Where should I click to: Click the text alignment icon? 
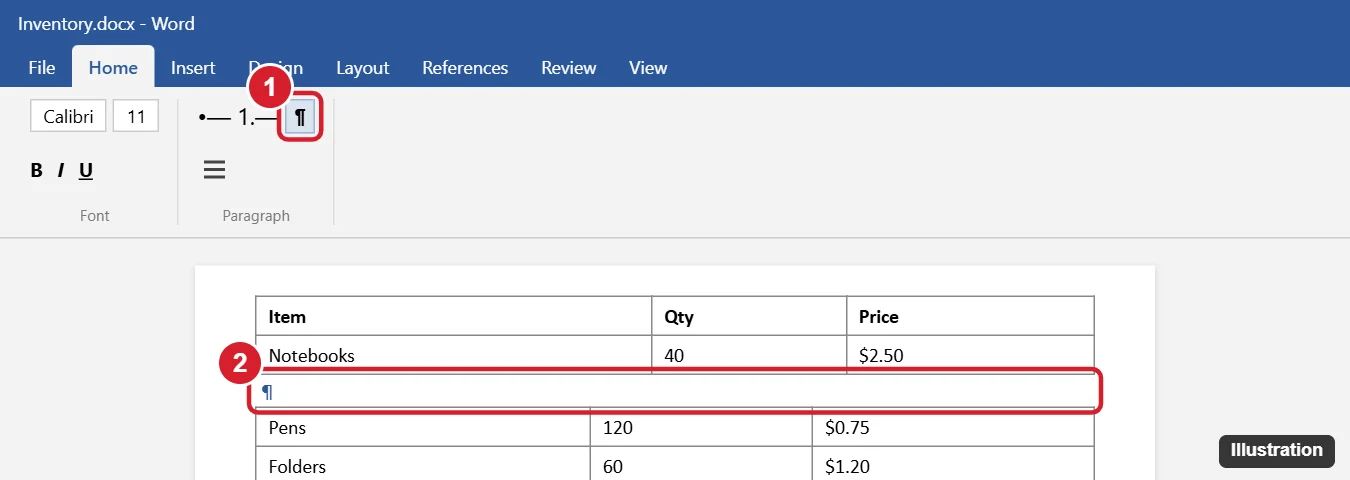(214, 170)
